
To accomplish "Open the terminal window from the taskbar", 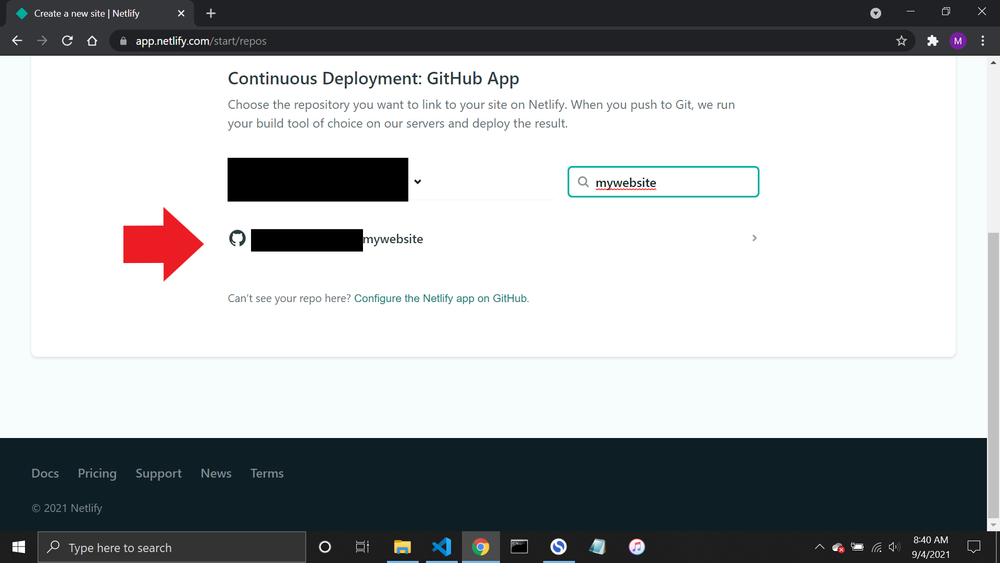I will 519,547.
